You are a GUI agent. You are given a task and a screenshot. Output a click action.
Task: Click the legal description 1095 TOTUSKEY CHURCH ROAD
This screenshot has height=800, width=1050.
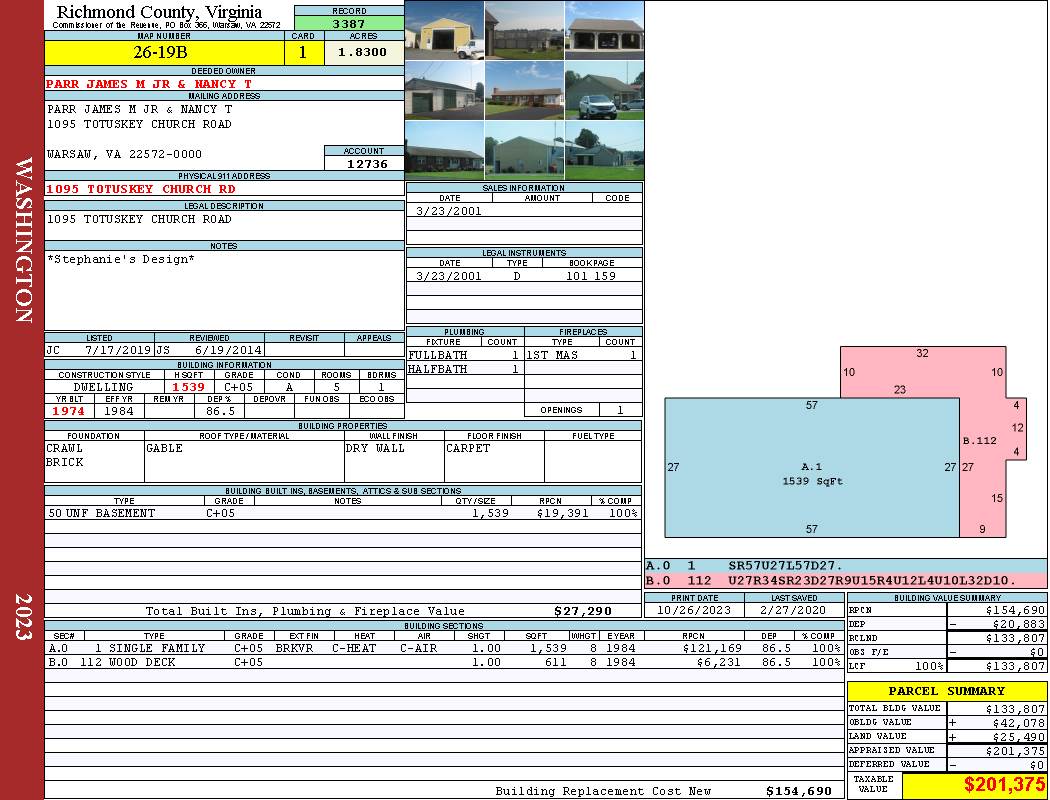tap(139, 219)
